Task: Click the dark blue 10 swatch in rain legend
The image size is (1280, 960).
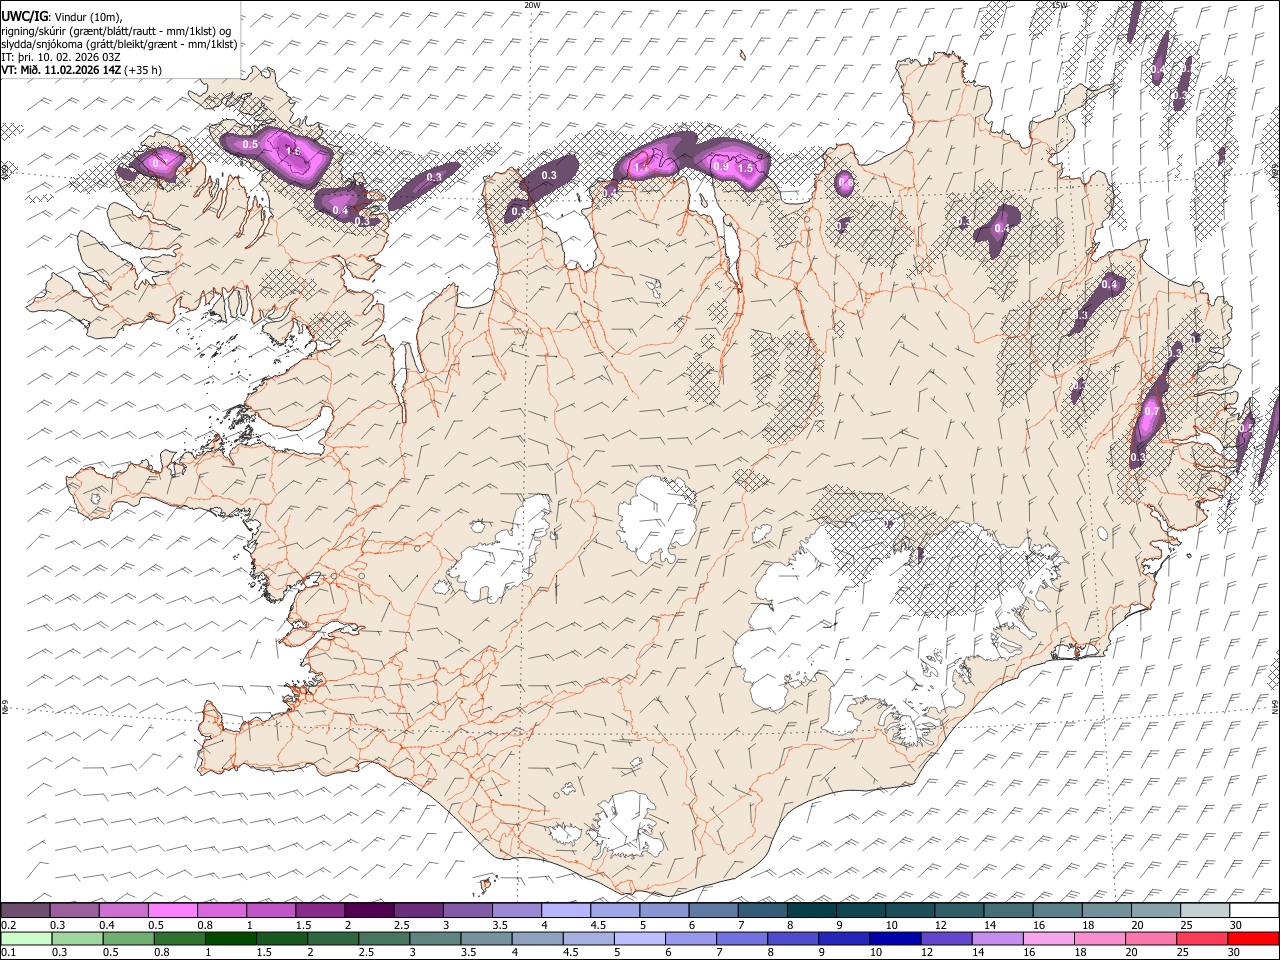Action: [894, 938]
